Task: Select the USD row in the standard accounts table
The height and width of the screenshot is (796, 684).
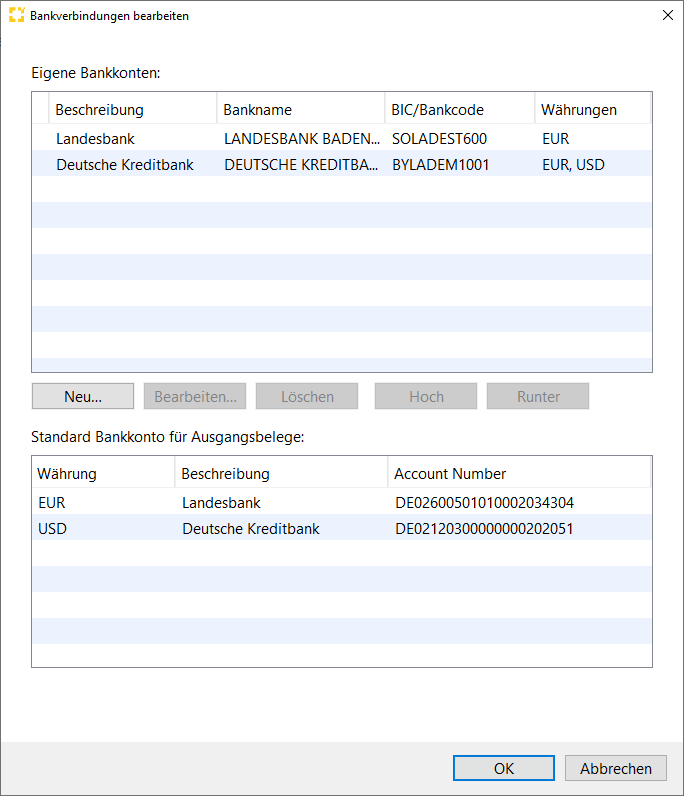Action: pos(342,528)
